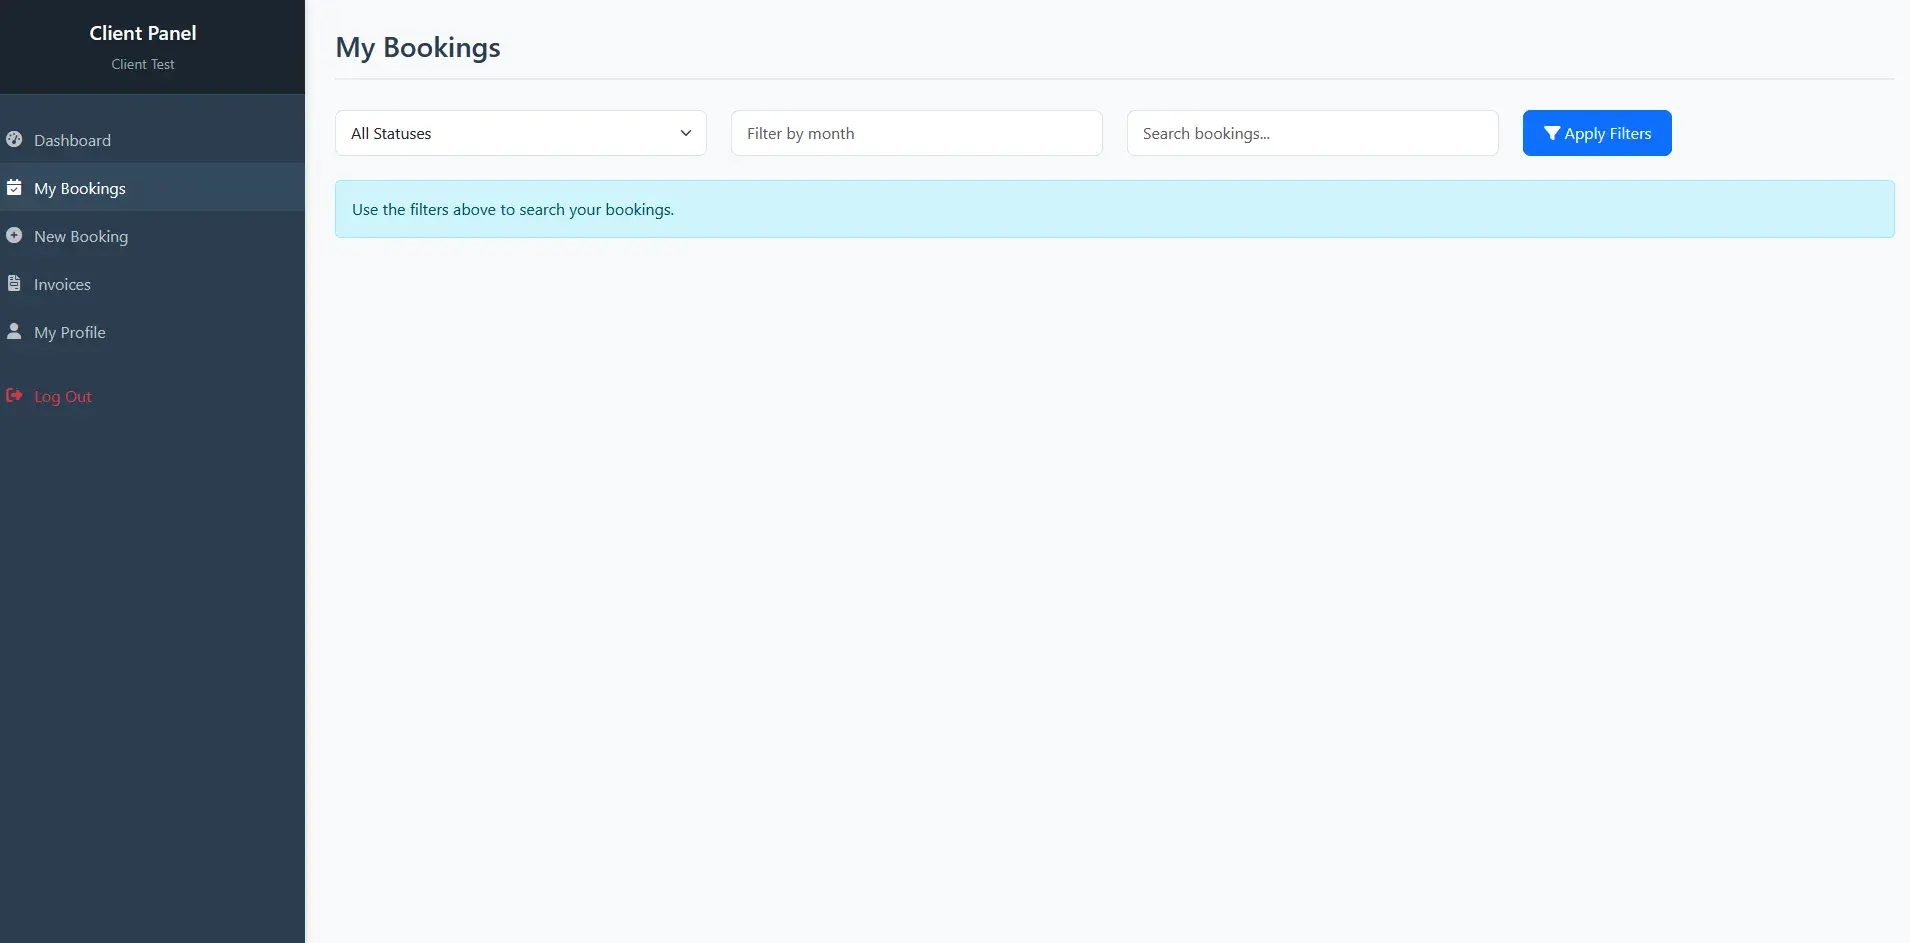Go to Dashboard from the sidebar
The image size is (1910, 943).
(72, 140)
